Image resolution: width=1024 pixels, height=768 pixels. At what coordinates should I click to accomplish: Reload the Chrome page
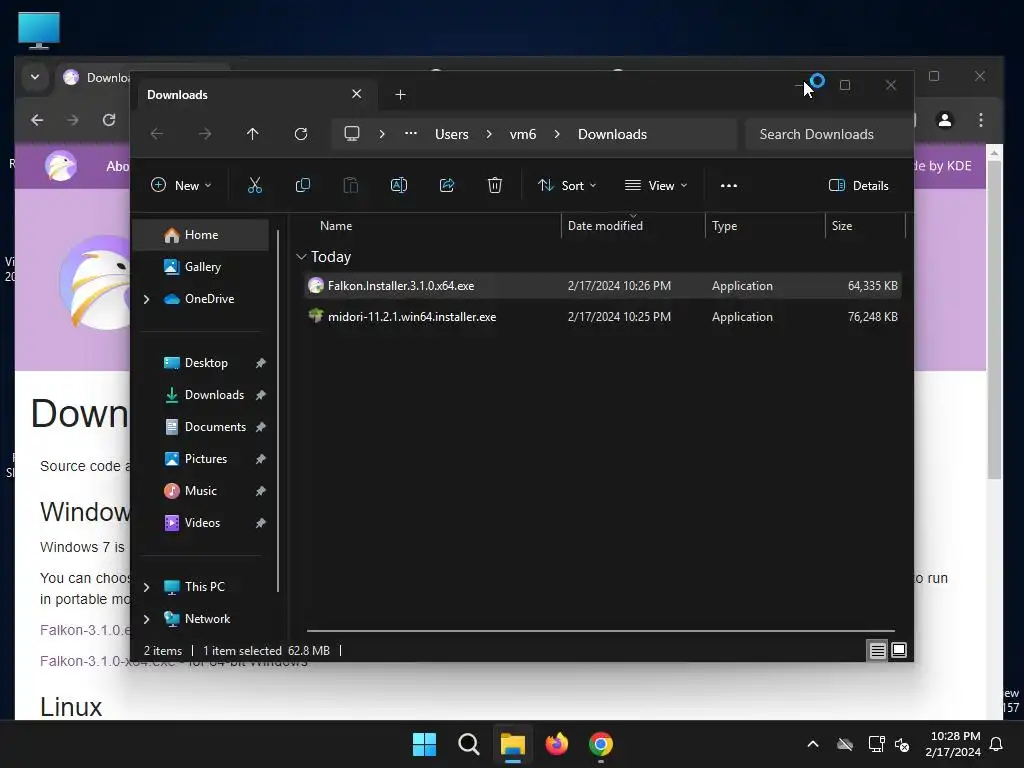(109, 120)
